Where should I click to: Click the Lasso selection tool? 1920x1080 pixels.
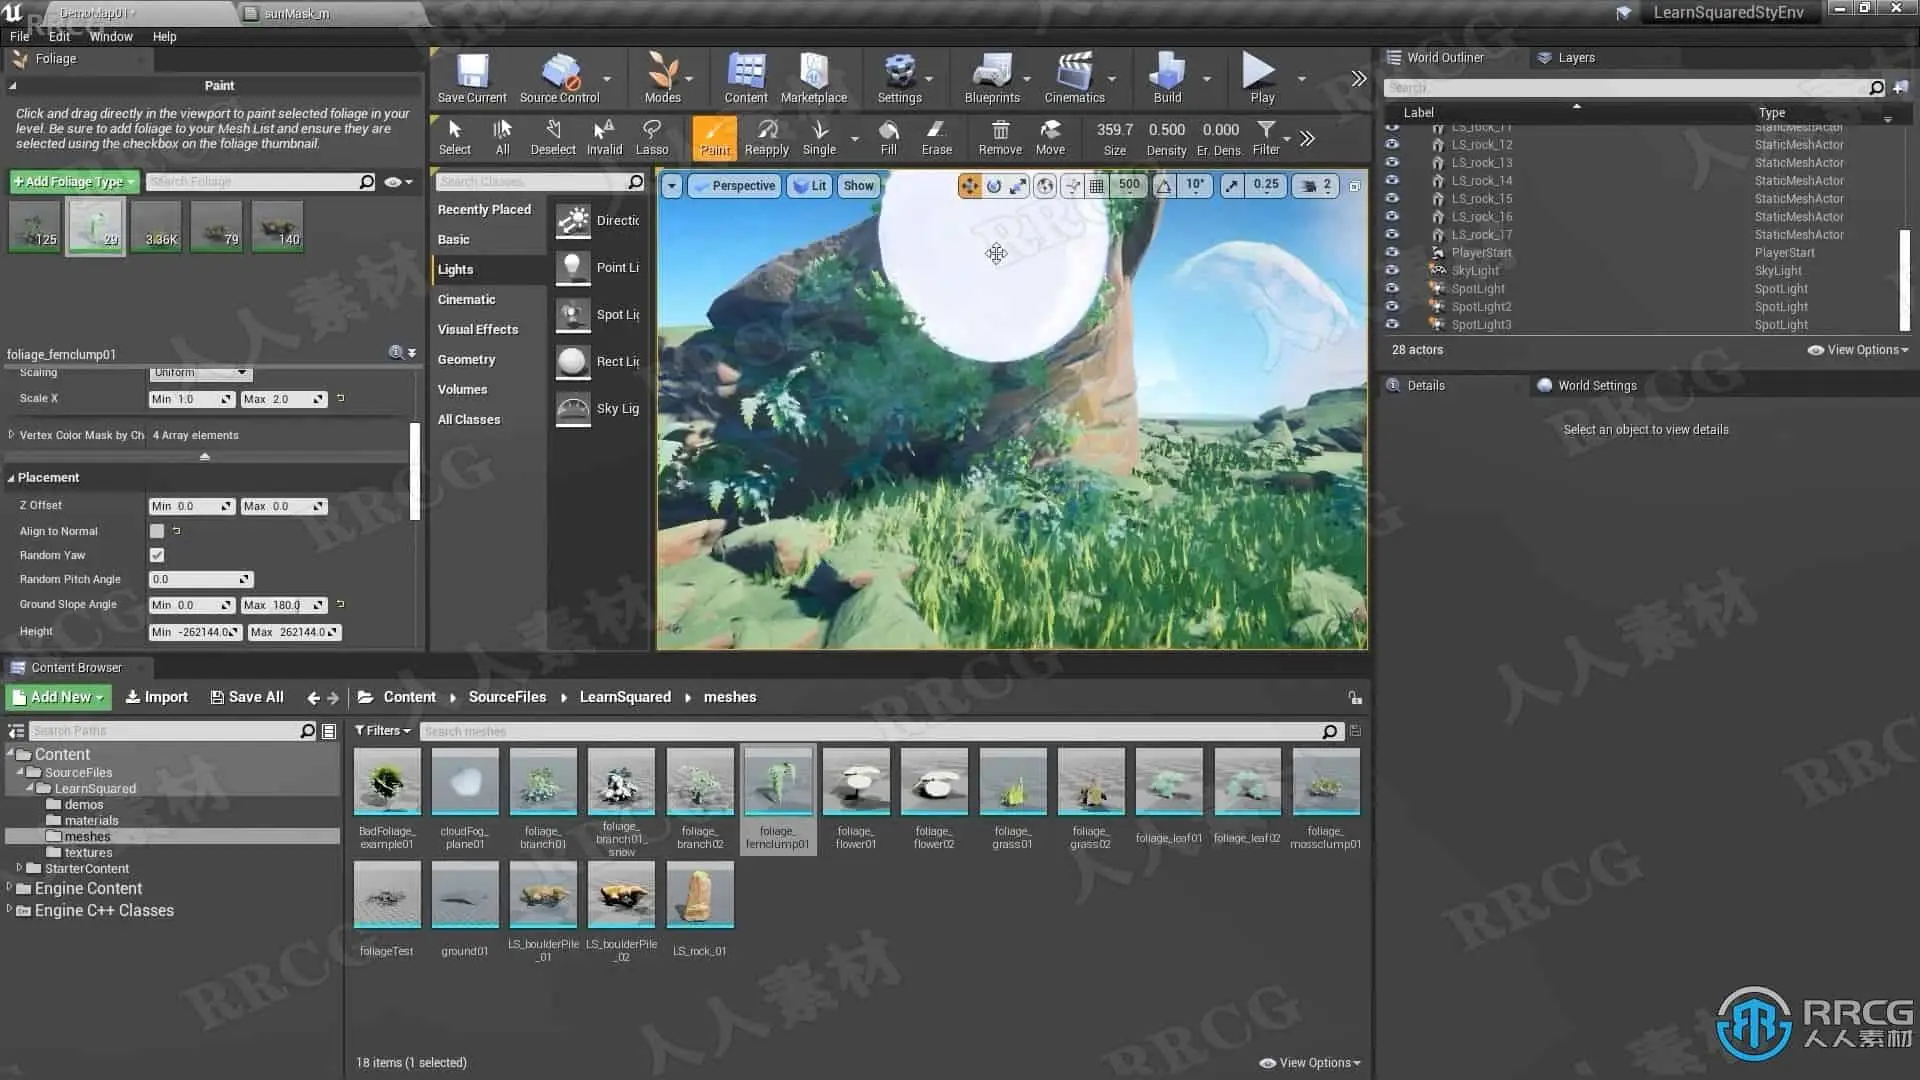click(651, 138)
